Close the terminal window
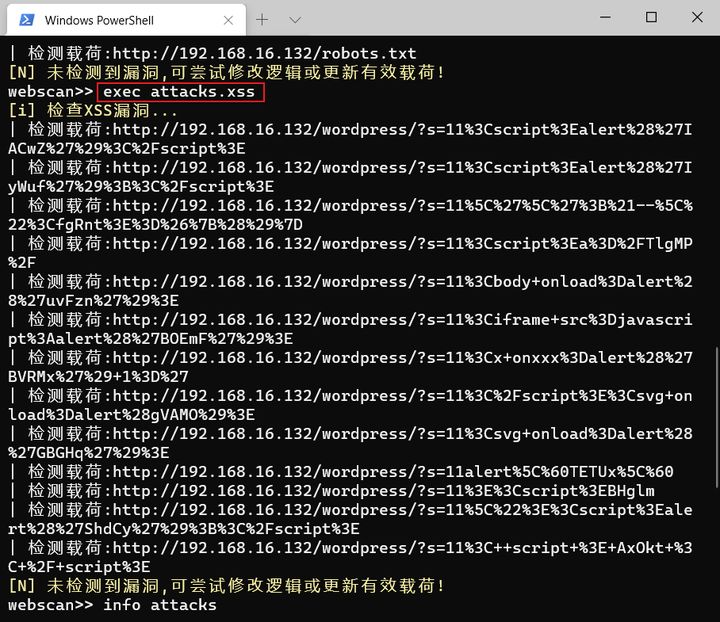720x622 pixels. coord(697,17)
